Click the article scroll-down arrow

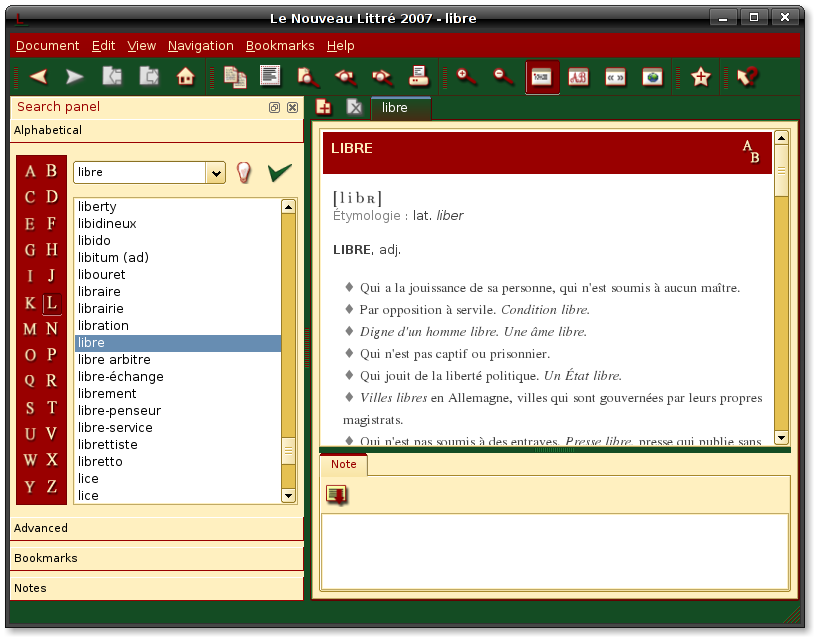[781, 438]
